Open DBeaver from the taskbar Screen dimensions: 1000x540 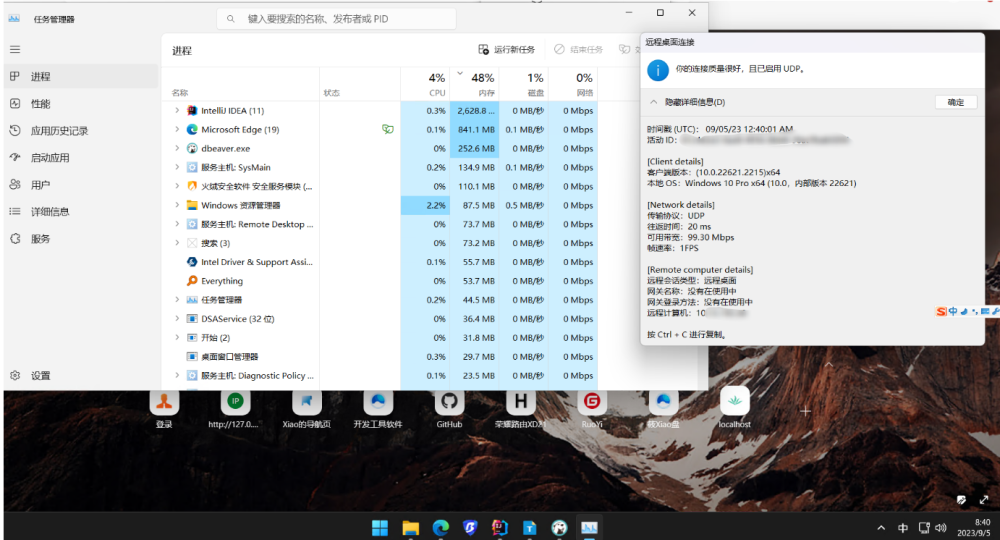[x=559, y=528]
